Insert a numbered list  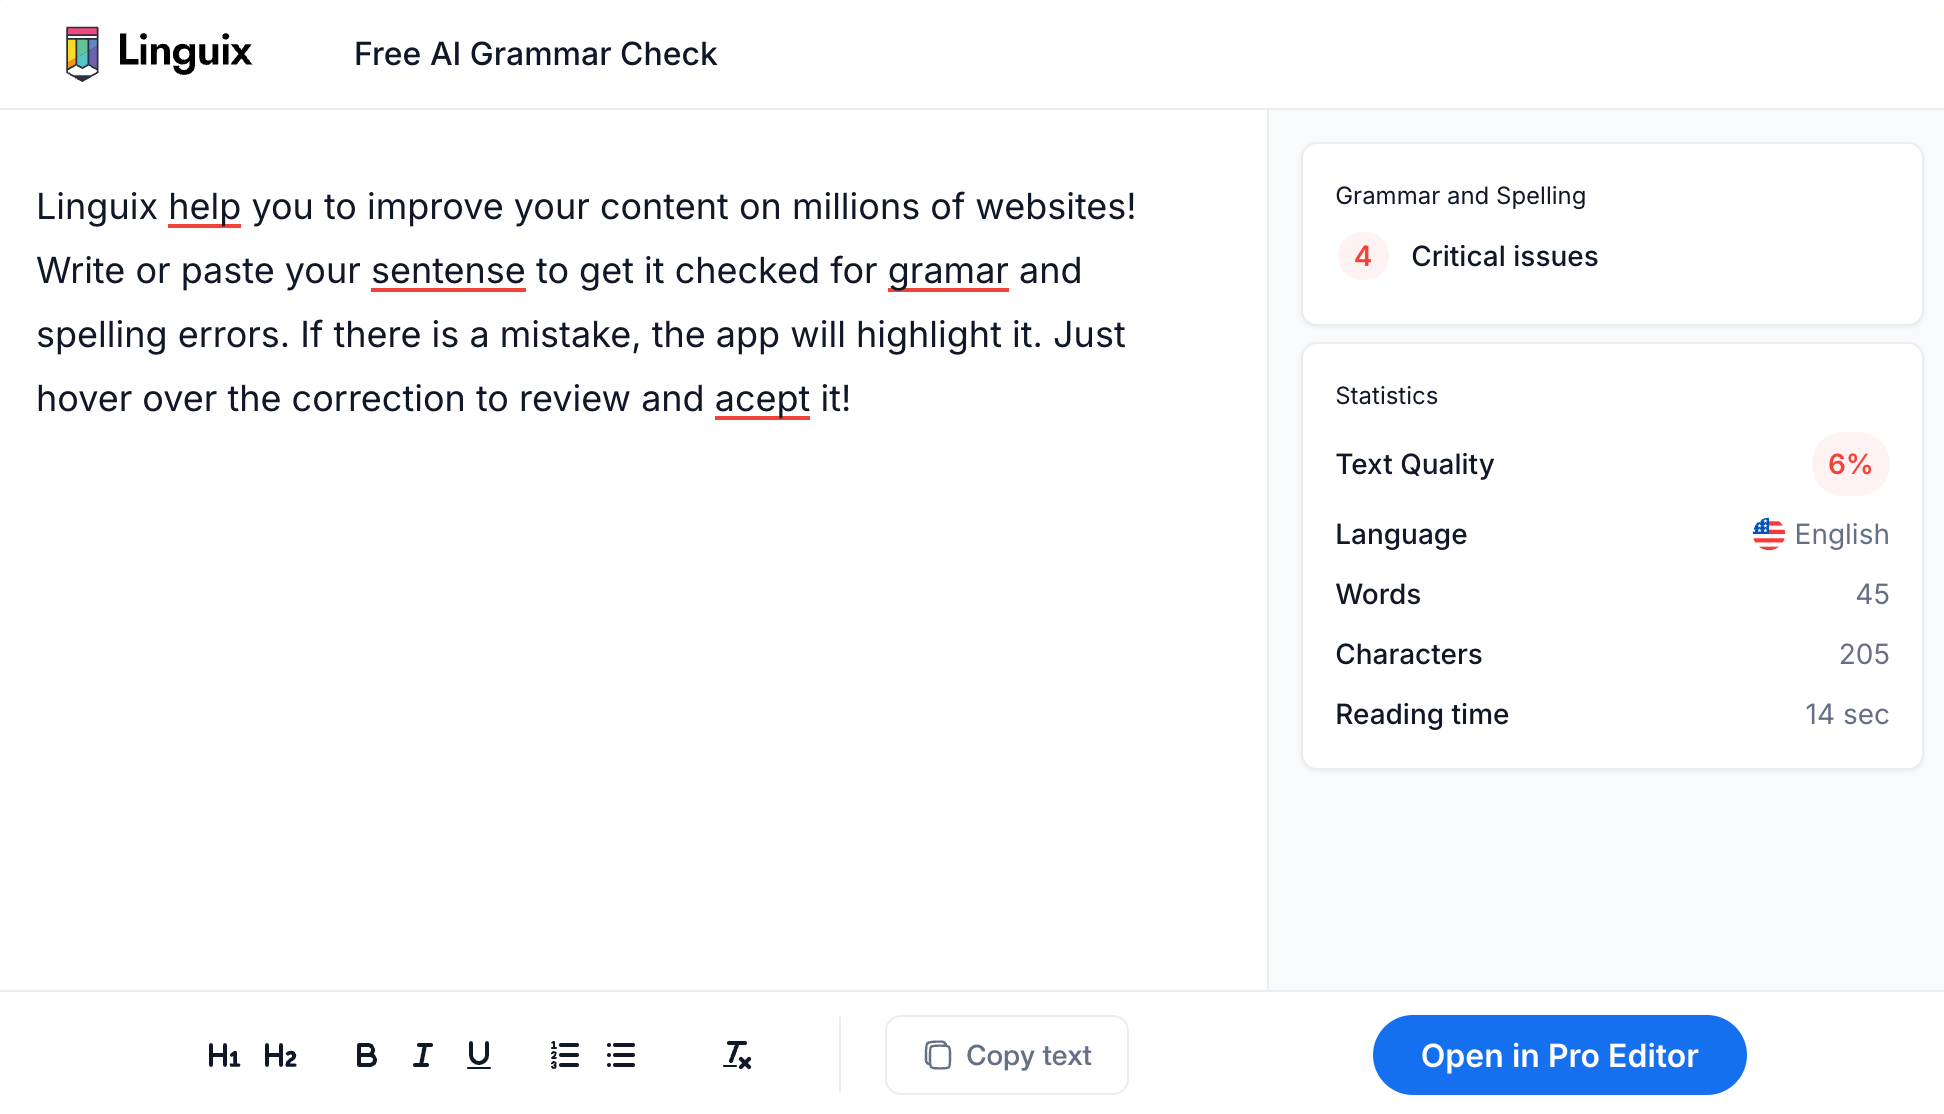(x=564, y=1055)
